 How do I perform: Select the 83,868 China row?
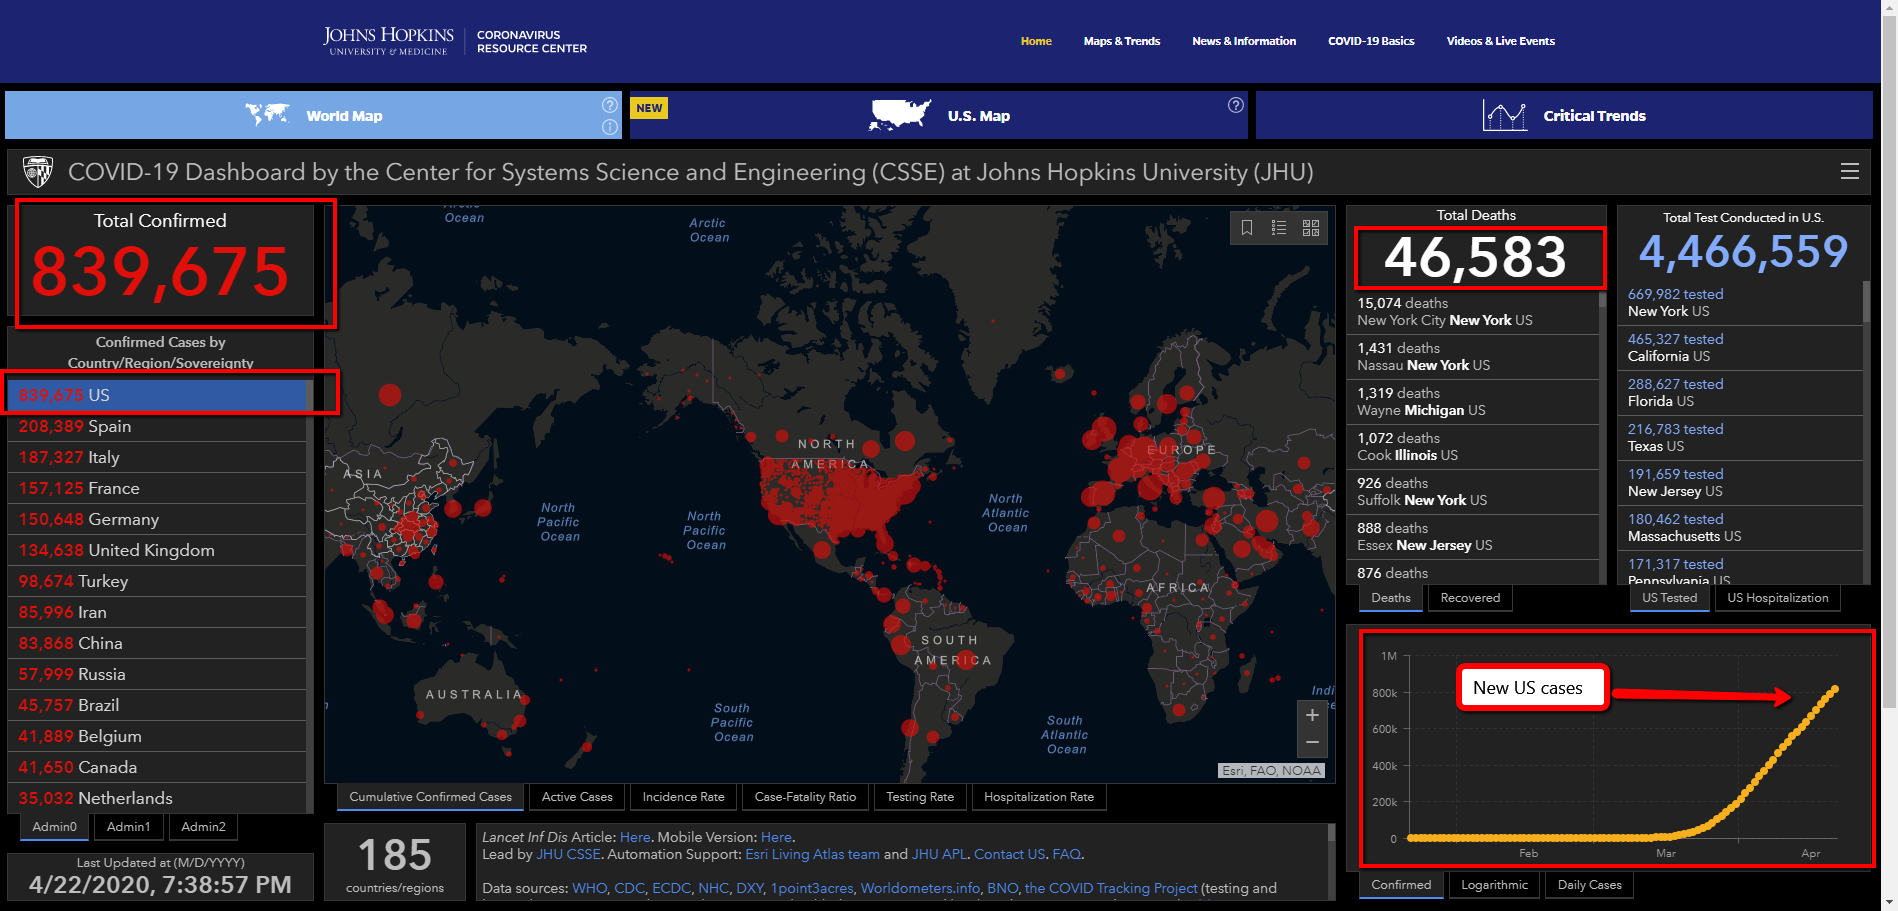157,644
